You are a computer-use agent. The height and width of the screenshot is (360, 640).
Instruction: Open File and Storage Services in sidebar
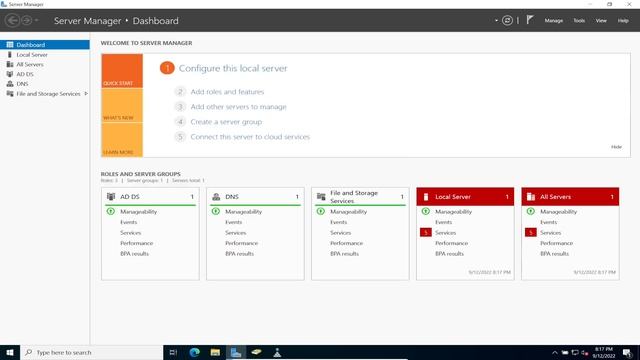point(45,93)
